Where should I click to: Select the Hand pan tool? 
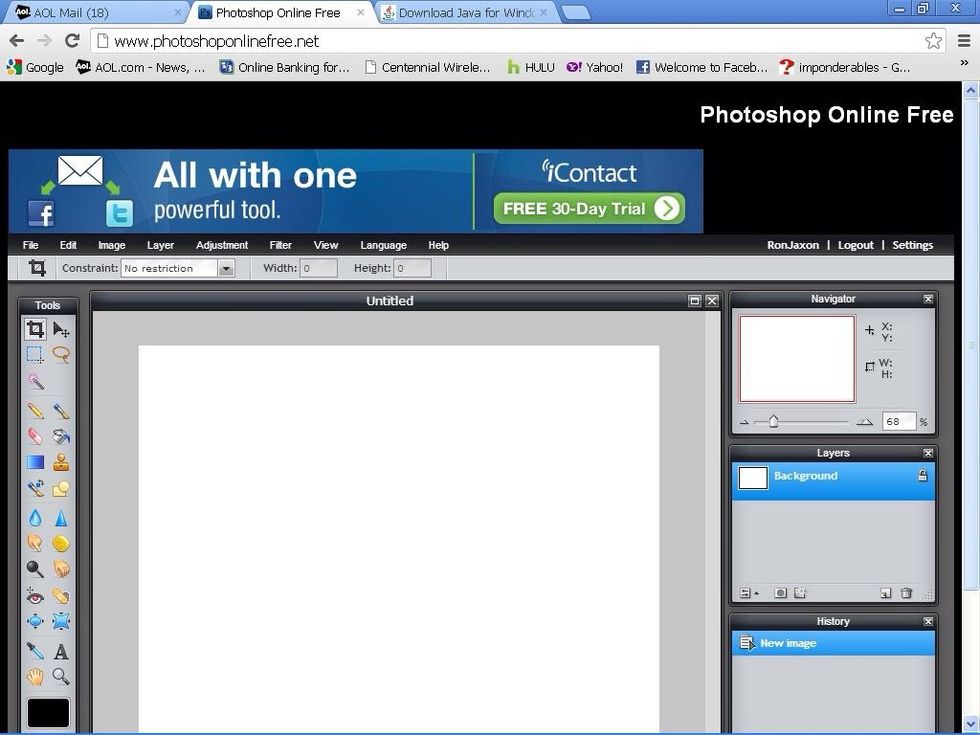tap(36, 676)
